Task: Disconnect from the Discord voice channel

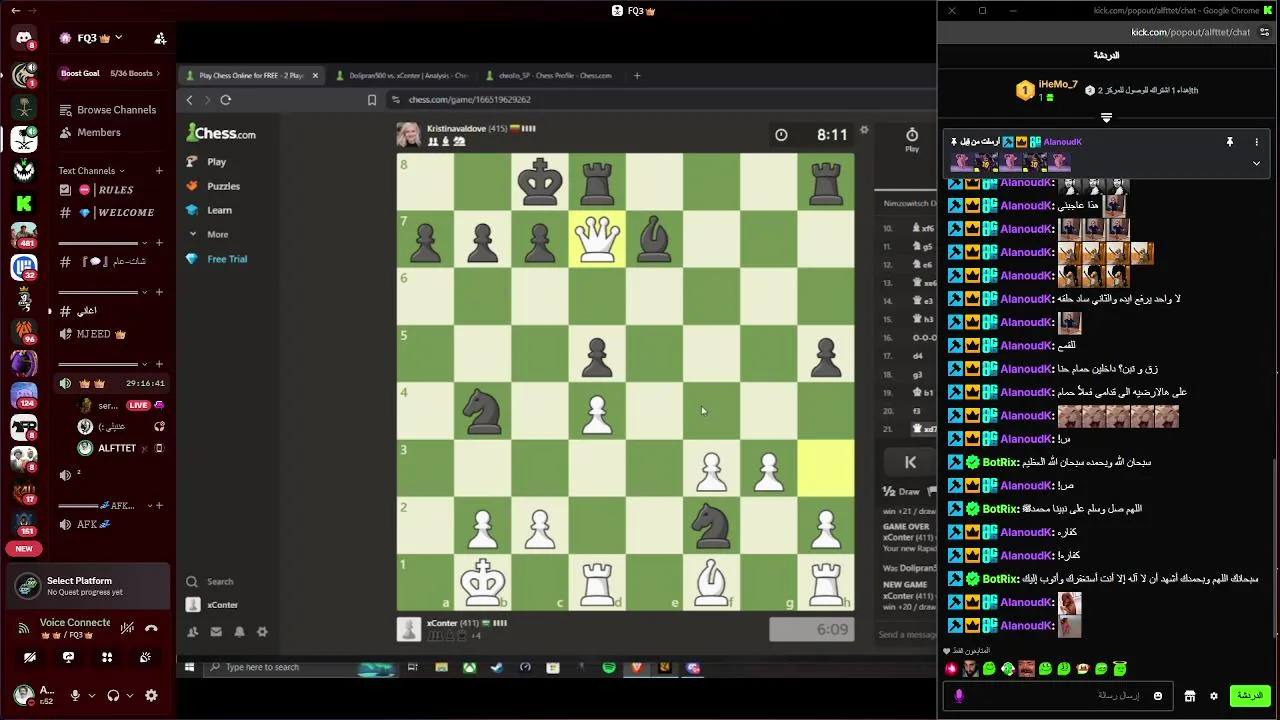Action: pos(151,628)
